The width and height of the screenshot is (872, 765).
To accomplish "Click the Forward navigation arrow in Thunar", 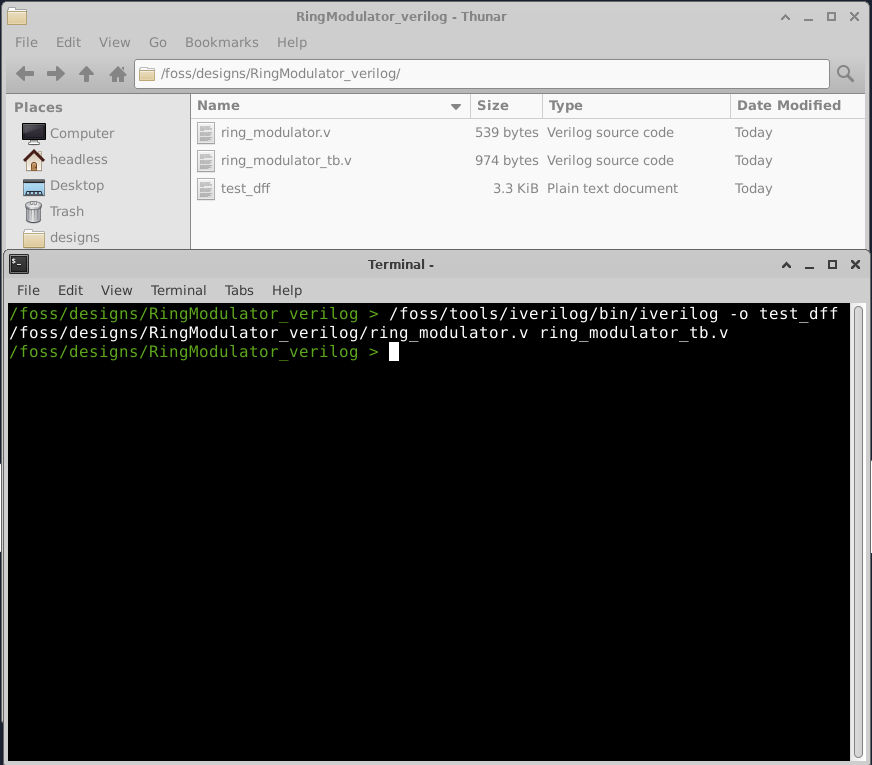I will (56, 74).
